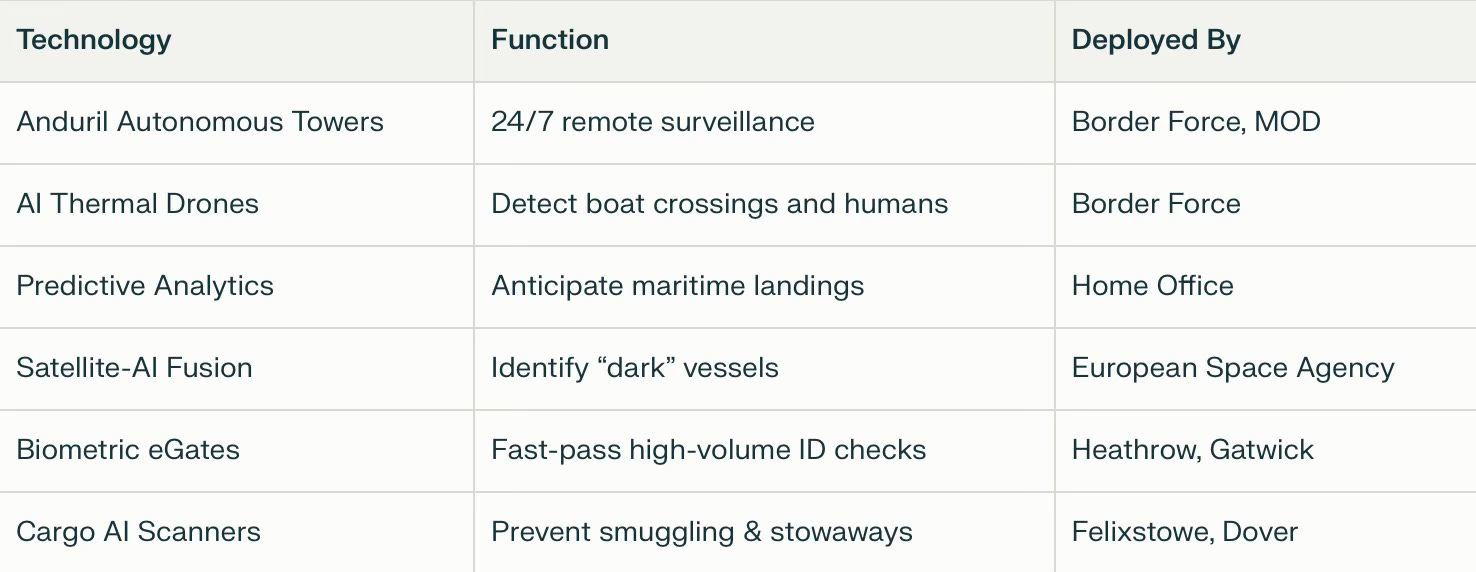Select the AI Thermal Drones cell
Image resolution: width=1476 pixels, height=572 pixels.
click(237, 205)
